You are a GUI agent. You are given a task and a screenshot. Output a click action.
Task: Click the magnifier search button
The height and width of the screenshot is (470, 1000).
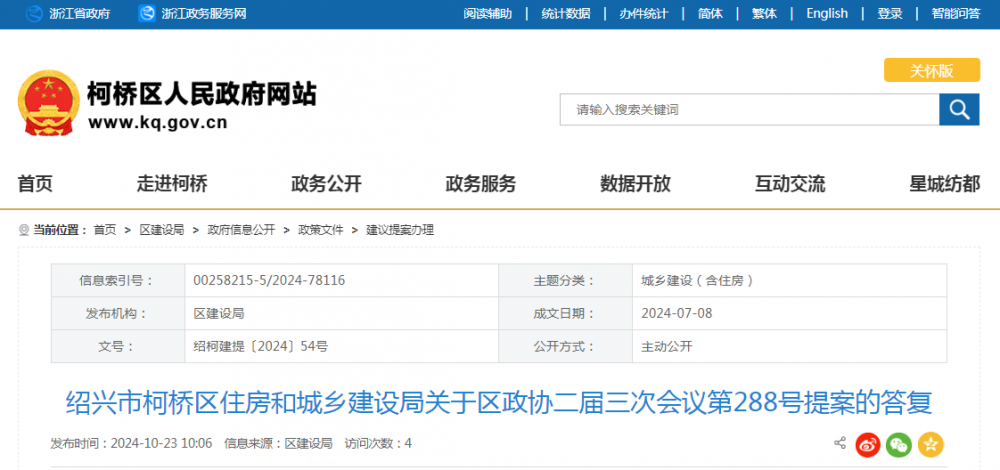pyautogui.click(x=959, y=110)
